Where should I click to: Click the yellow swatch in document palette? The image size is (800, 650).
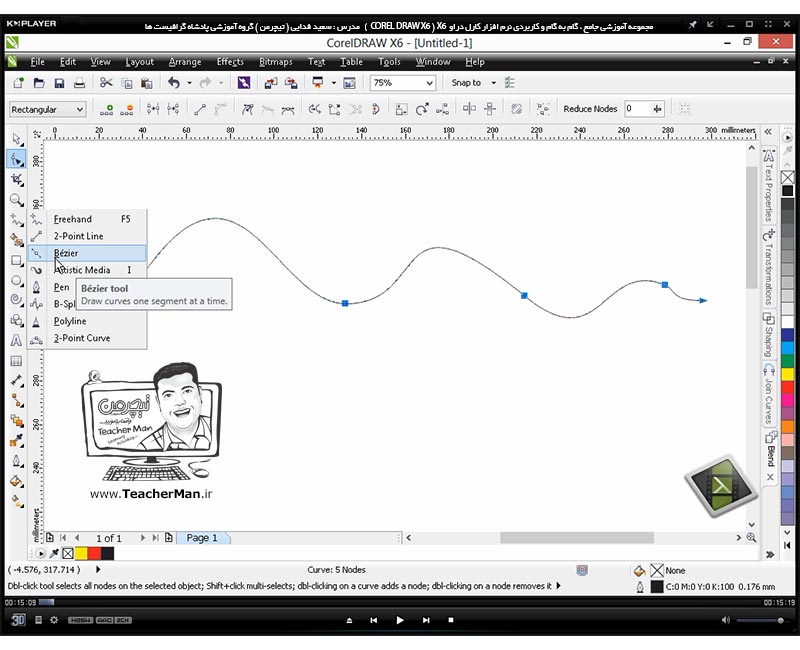coord(81,553)
